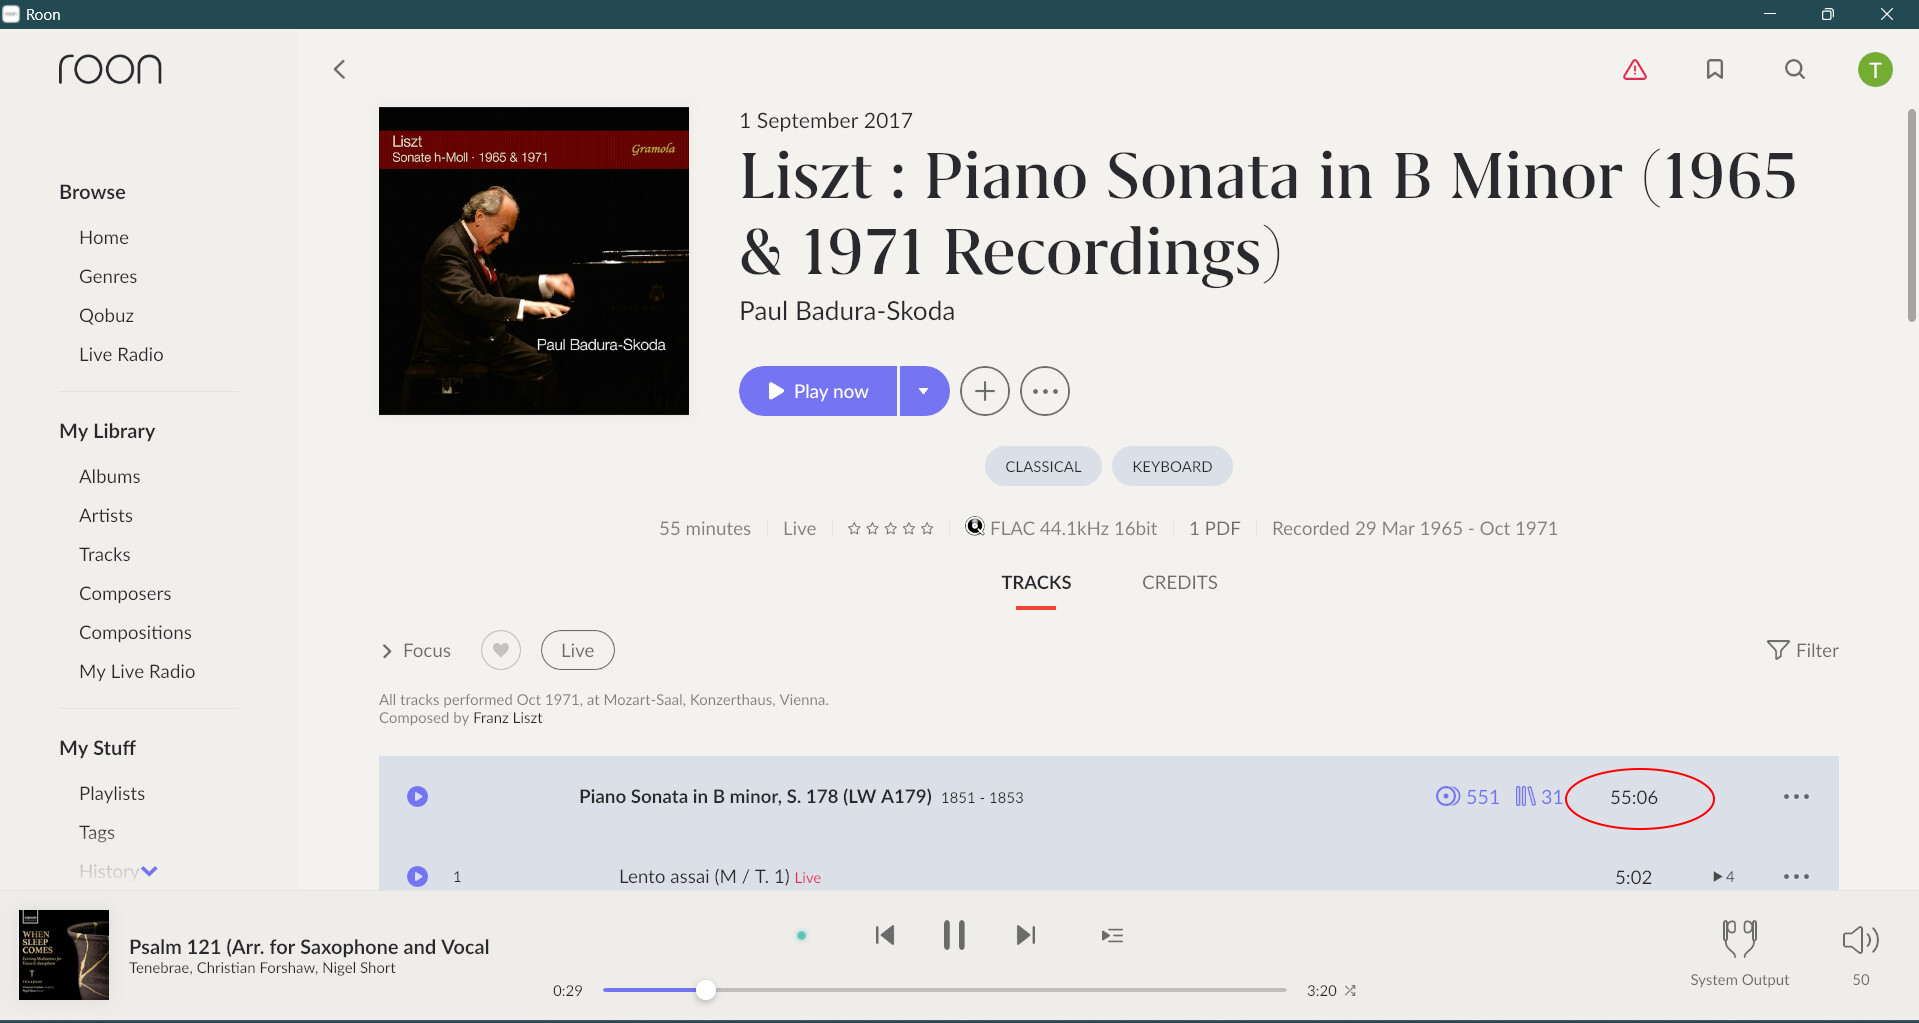1919x1023 pixels.
Task: Click the volume speaker icon
Action: tap(1860, 939)
